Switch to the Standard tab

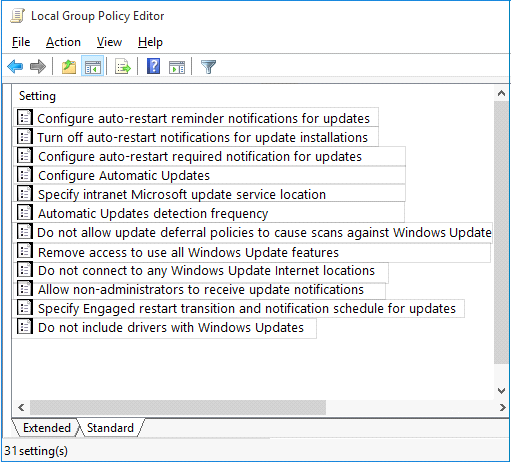(x=110, y=428)
